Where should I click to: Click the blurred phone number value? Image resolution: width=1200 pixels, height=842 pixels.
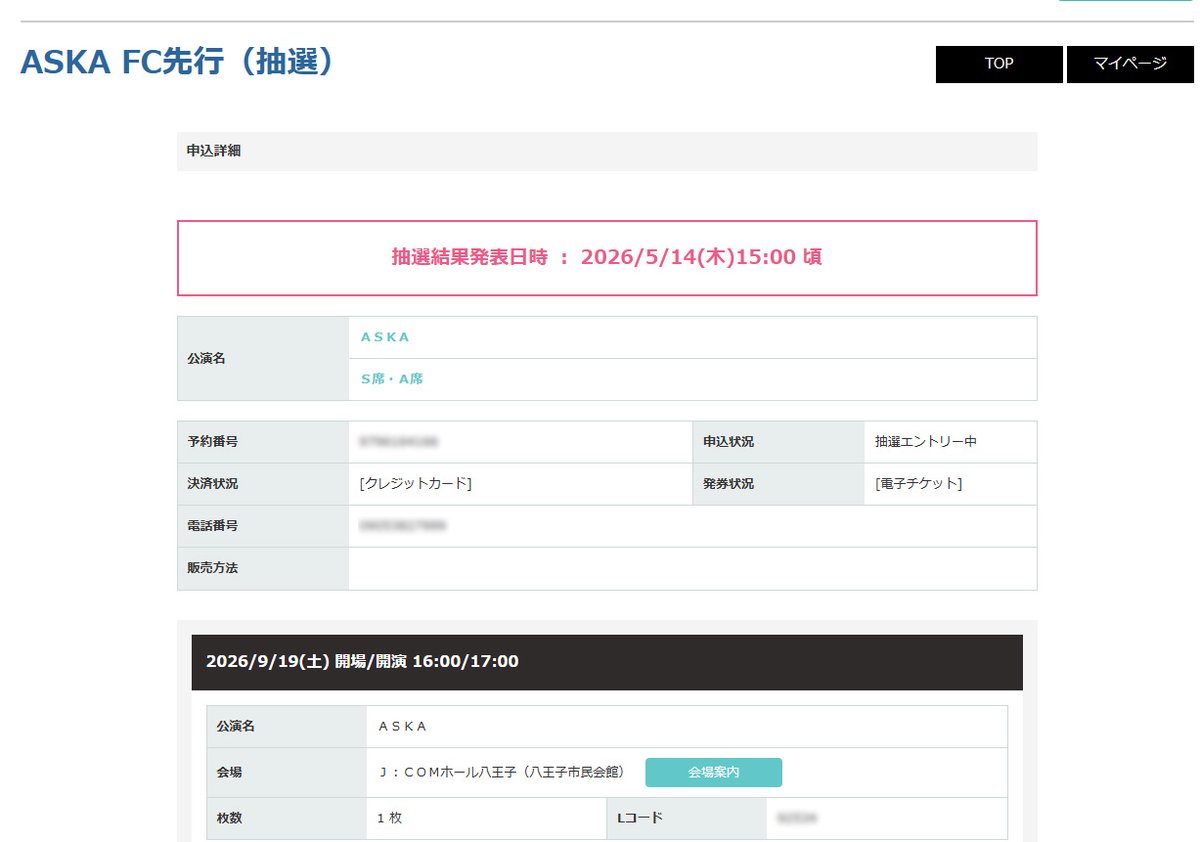[403, 525]
